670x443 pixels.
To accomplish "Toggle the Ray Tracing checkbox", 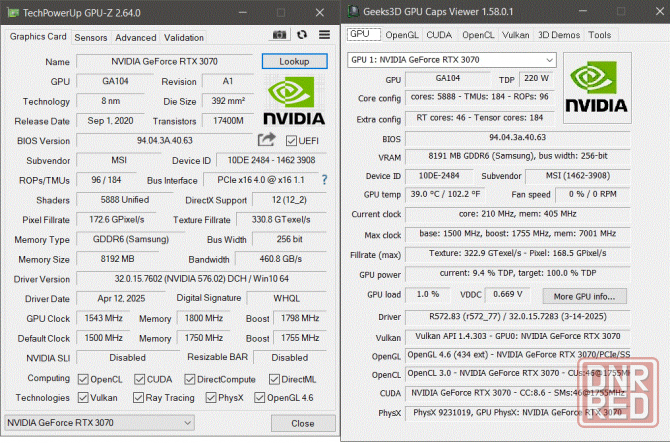I will 138,398.
